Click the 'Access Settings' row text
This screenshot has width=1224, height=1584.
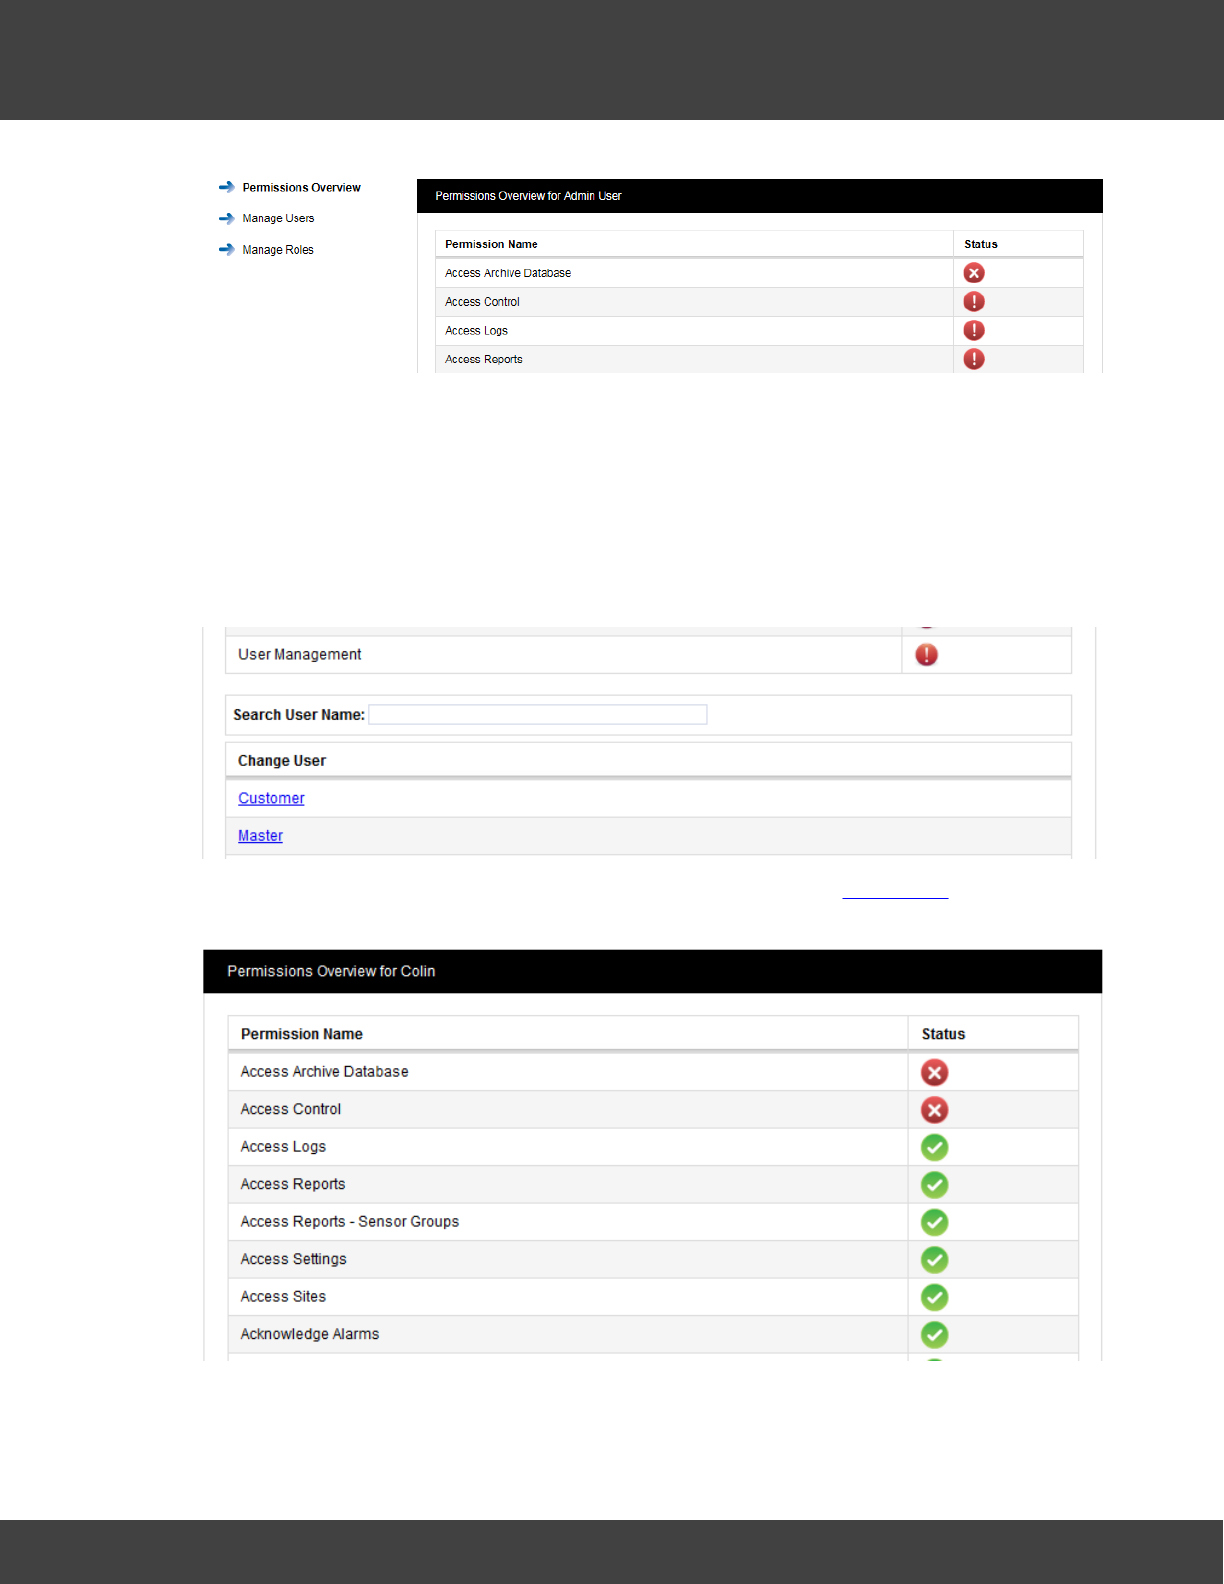click(293, 1259)
